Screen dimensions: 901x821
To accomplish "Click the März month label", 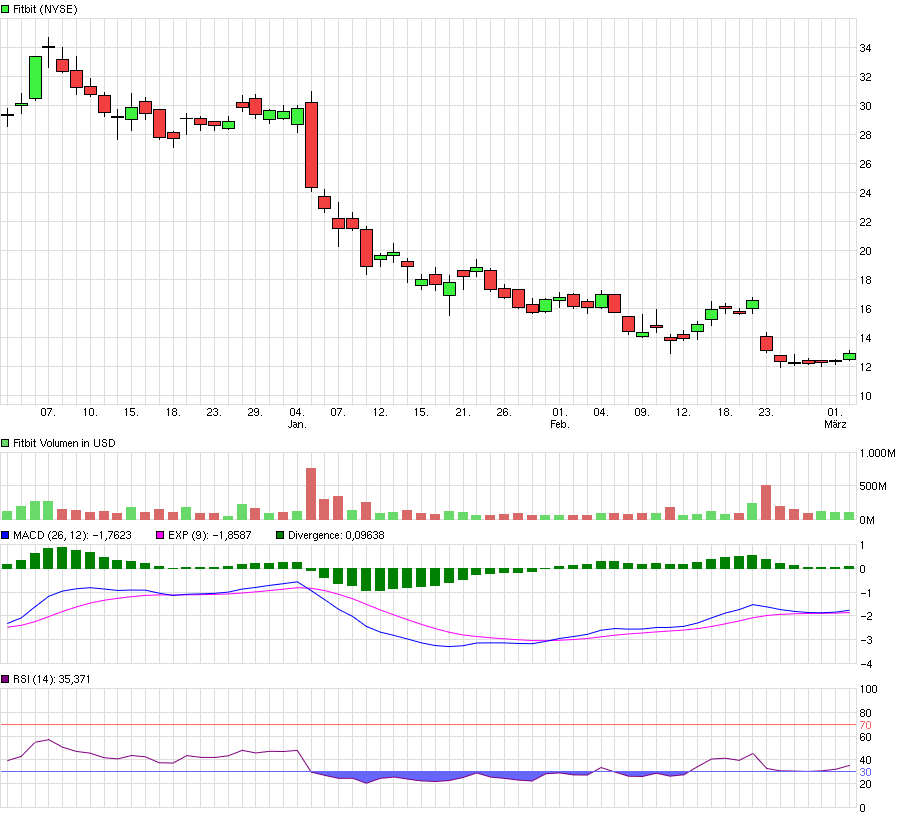I will click(835, 425).
